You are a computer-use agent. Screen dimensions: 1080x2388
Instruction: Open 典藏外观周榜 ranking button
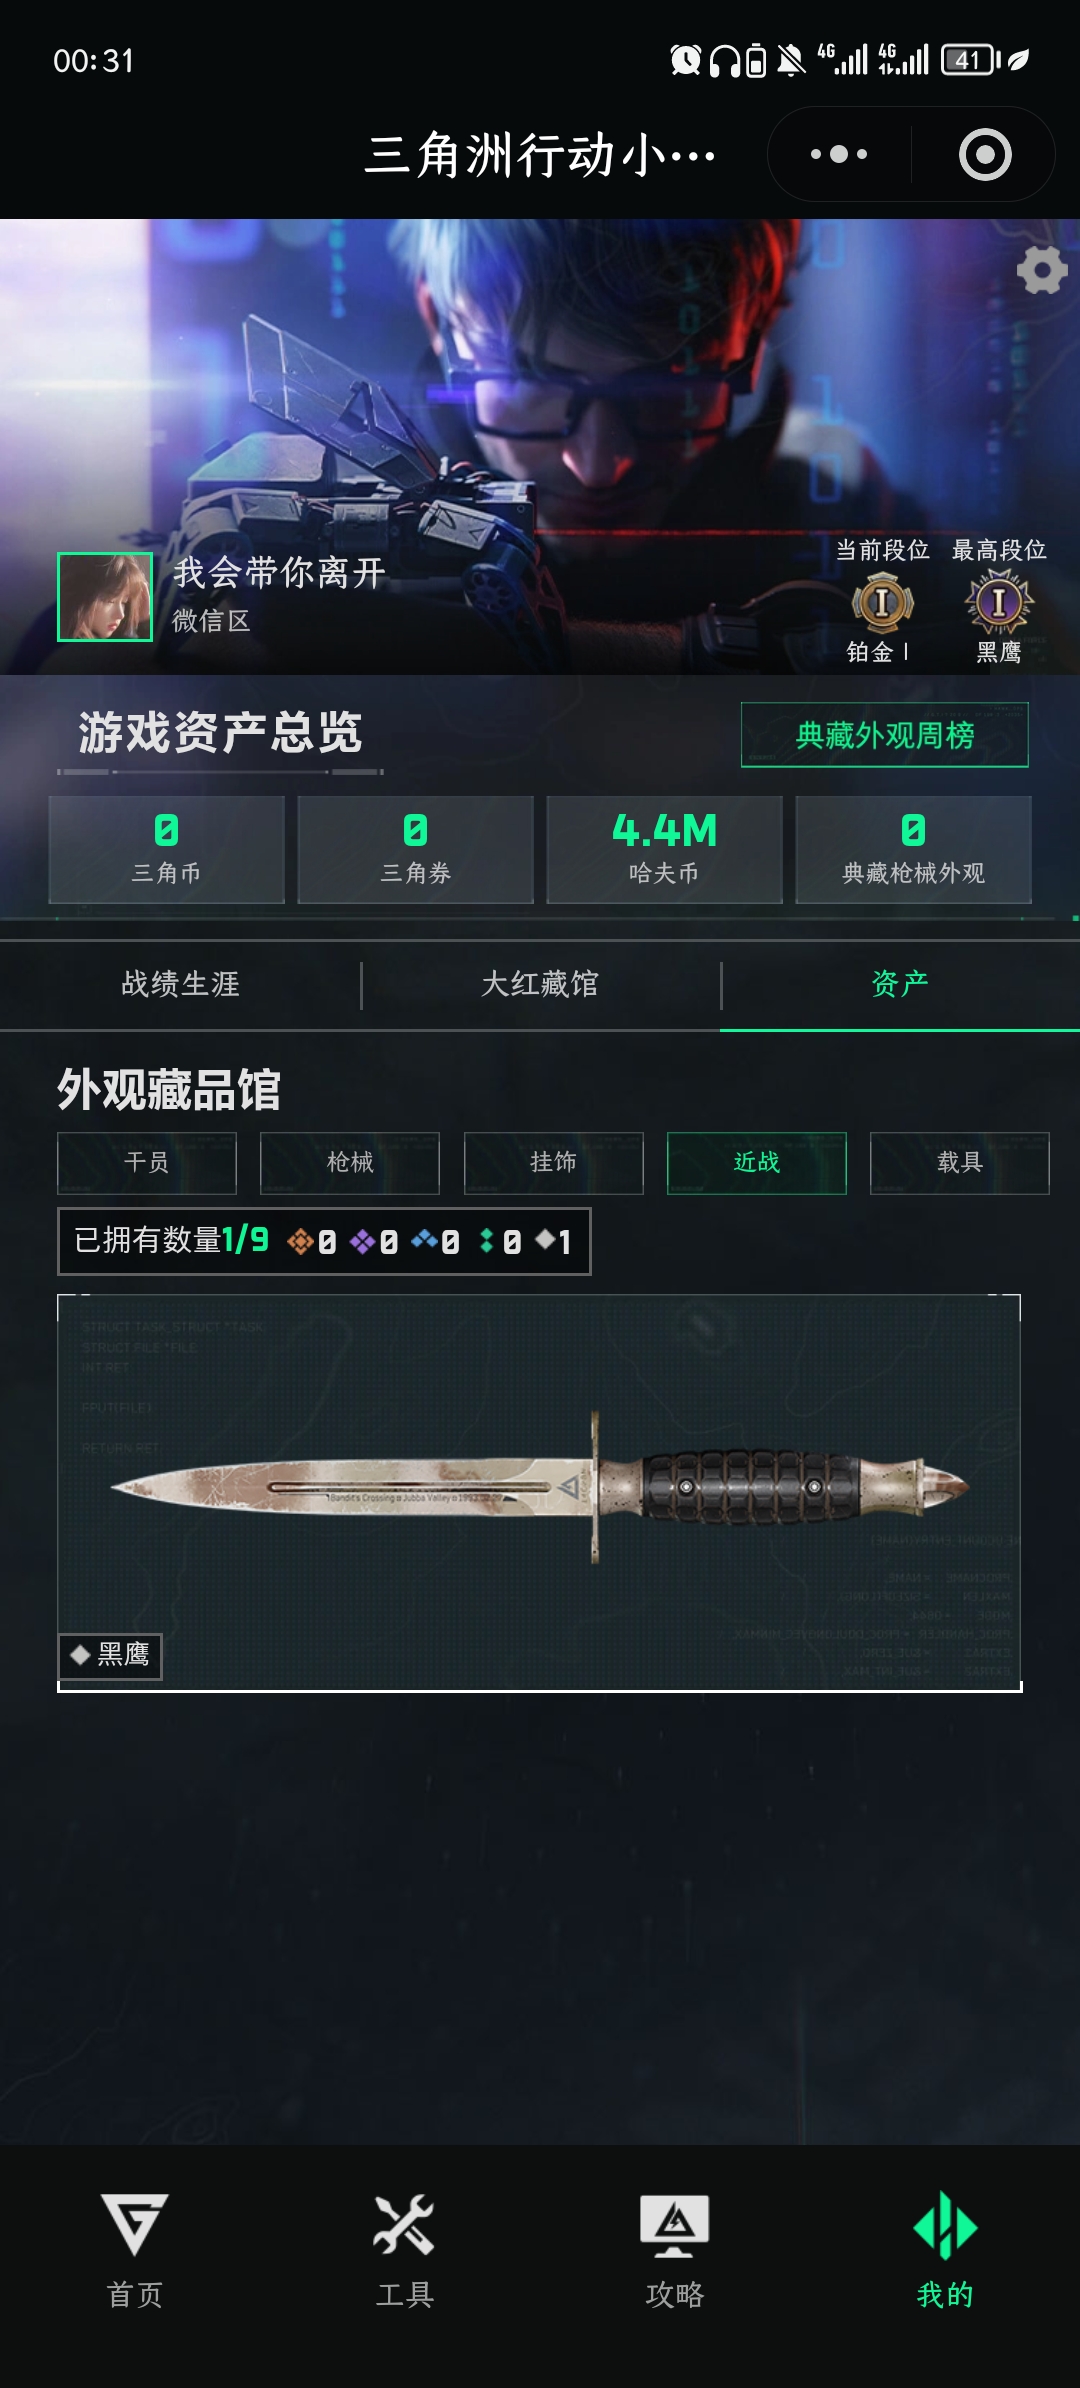pos(885,735)
